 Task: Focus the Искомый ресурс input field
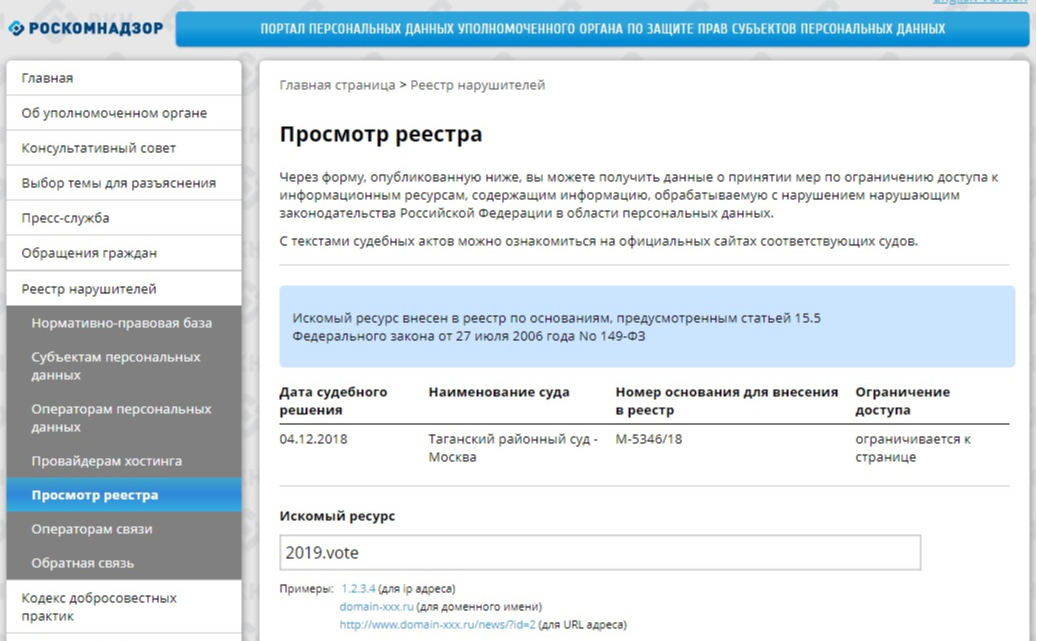click(600, 552)
